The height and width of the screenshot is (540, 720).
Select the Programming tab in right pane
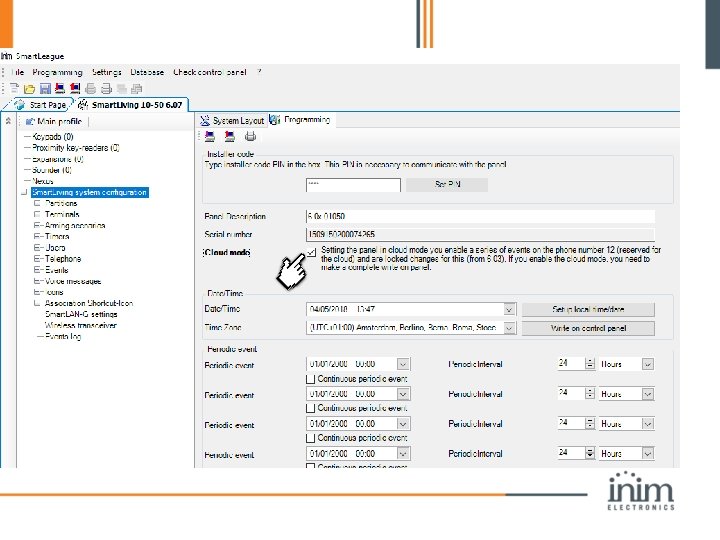click(x=300, y=120)
